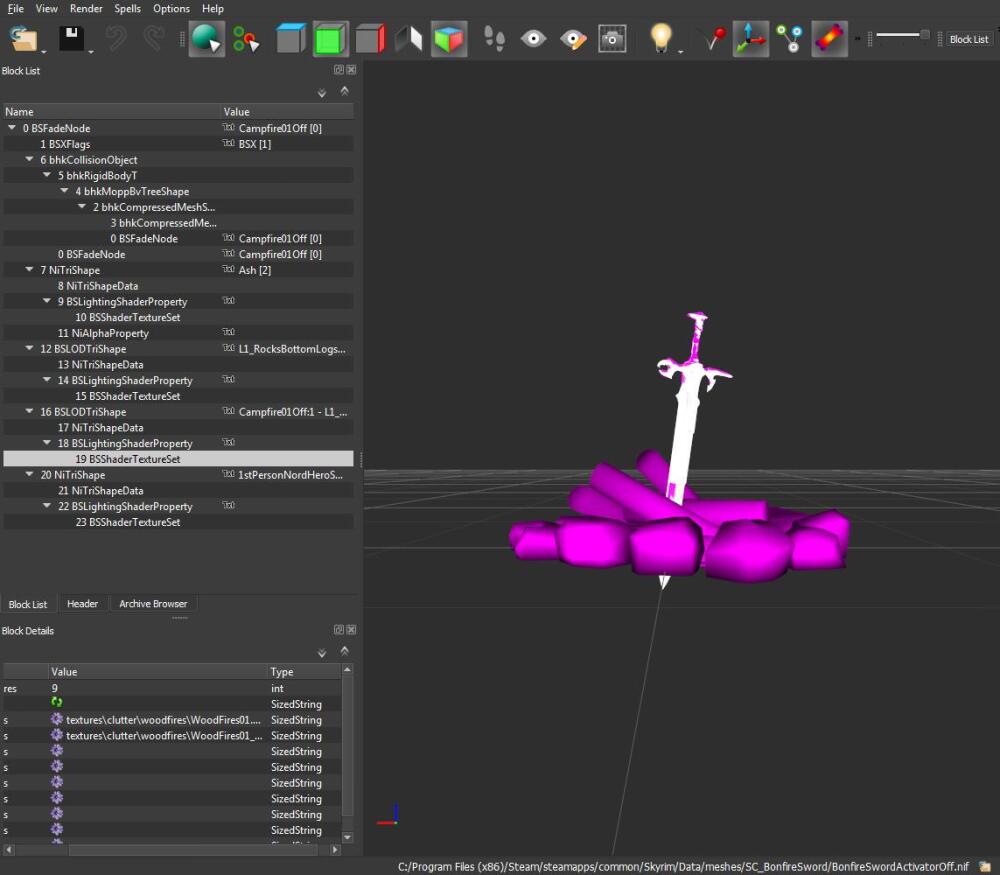Image resolution: width=1000 pixels, height=875 pixels.
Task: Open dropdown arrow next to light bulb
Action: click(x=680, y=52)
